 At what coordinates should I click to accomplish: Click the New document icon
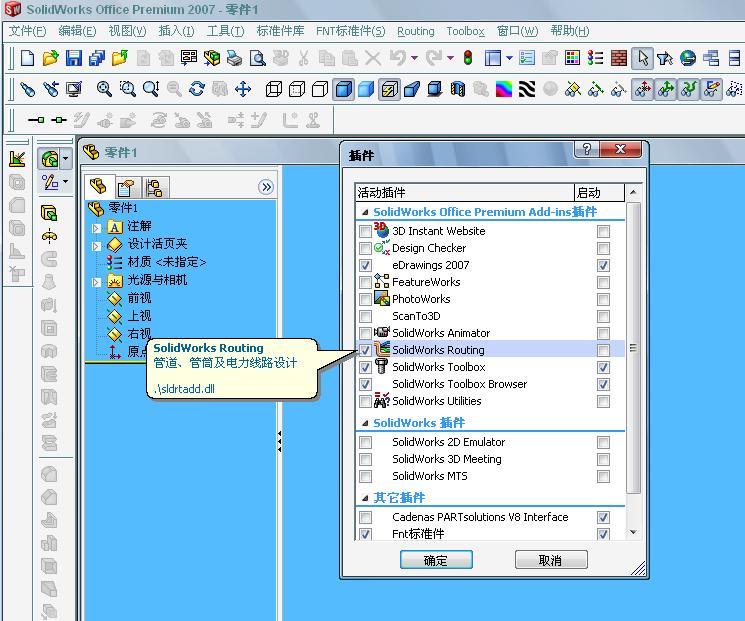pos(28,58)
